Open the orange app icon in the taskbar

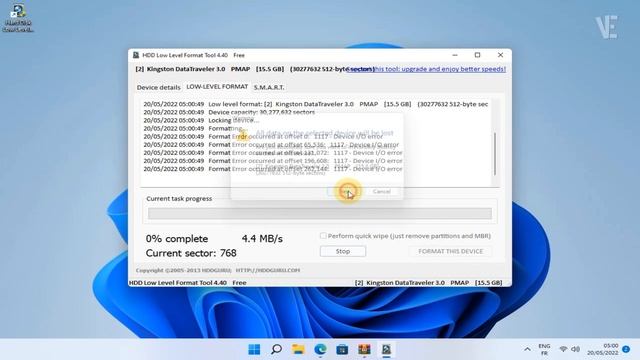tap(364, 349)
